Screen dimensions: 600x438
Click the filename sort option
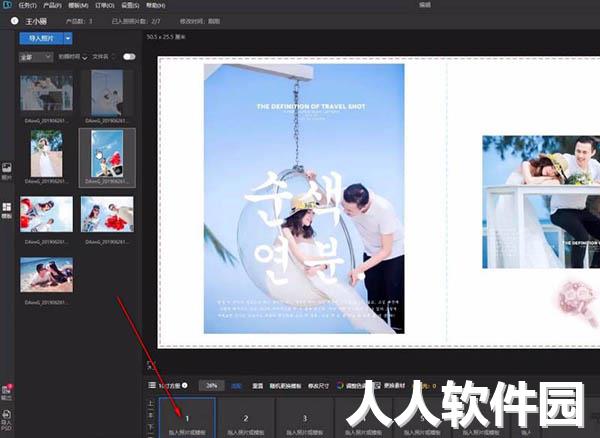(x=101, y=57)
